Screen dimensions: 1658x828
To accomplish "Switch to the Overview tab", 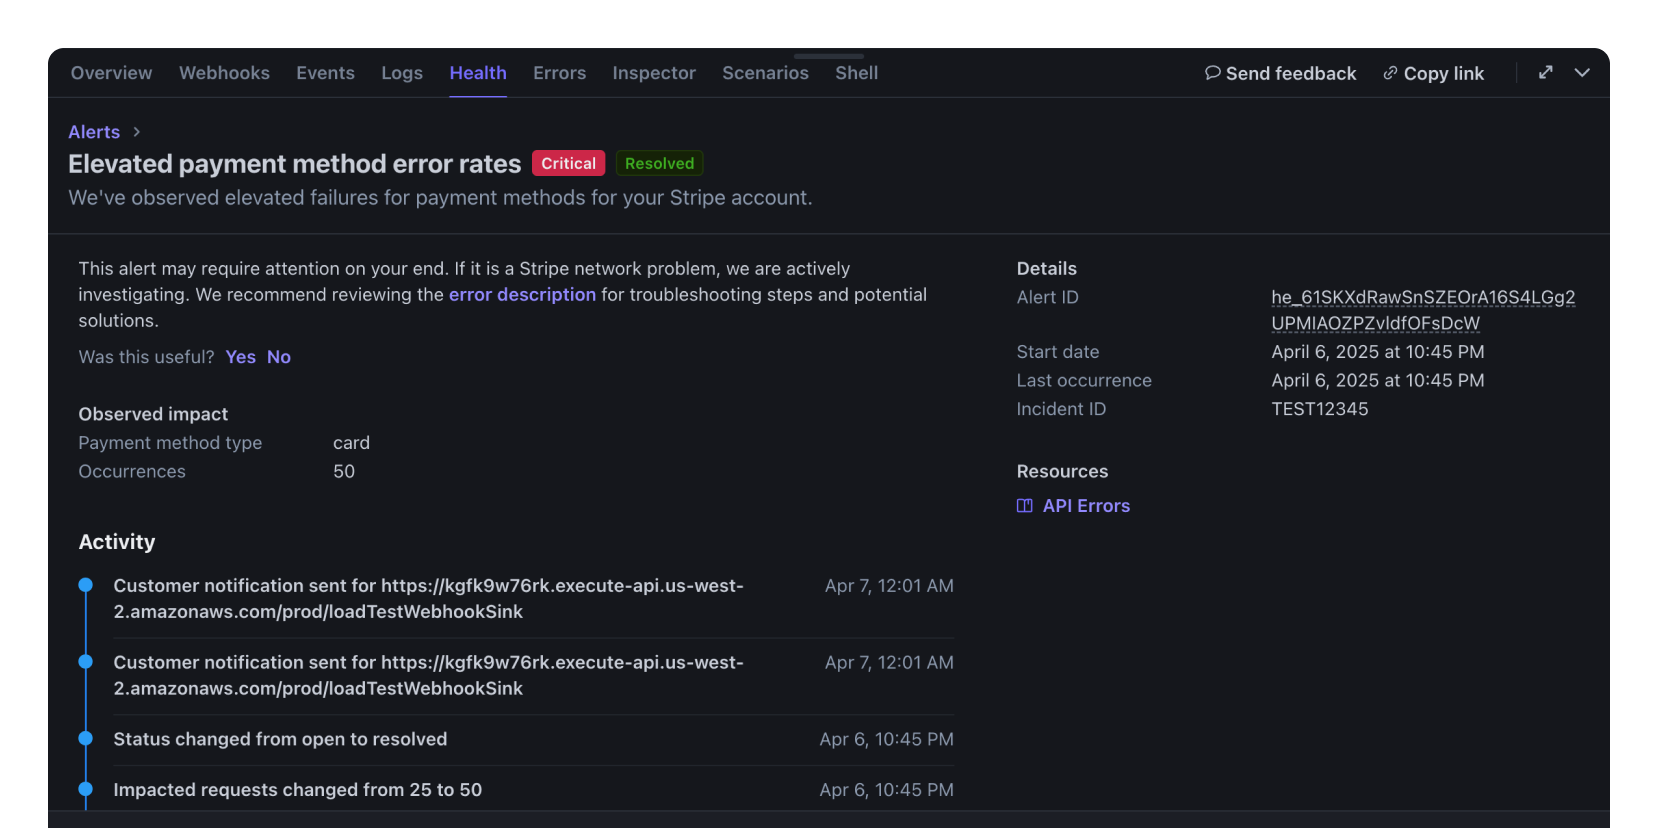I will 111,73.
